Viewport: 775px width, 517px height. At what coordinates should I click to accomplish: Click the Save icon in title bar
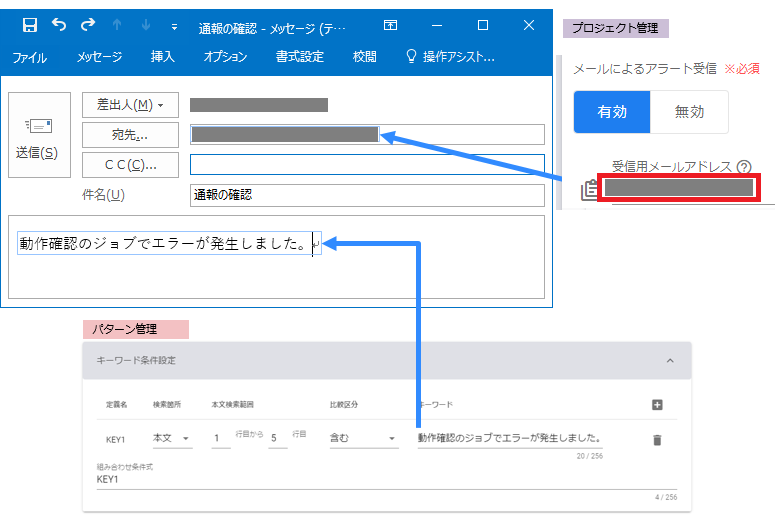(30, 25)
